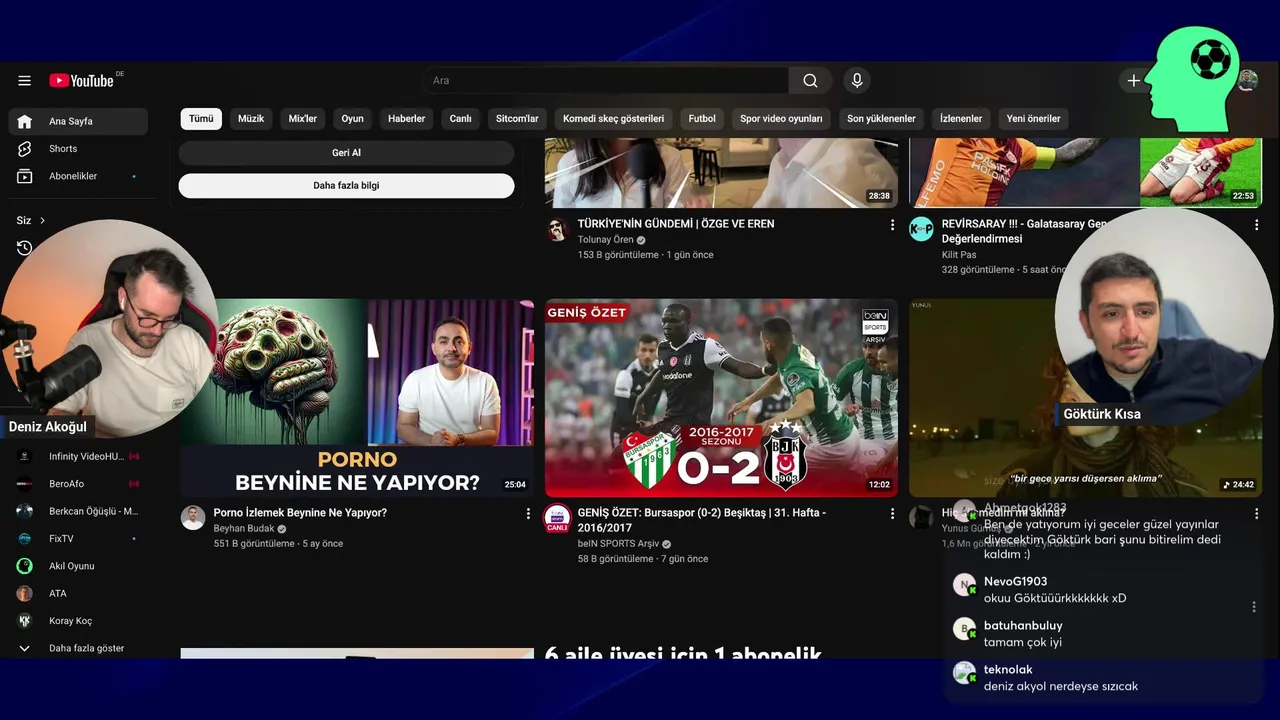Open Kilit Pas channel link
Image resolution: width=1280 pixels, height=720 pixels.
tap(959, 255)
